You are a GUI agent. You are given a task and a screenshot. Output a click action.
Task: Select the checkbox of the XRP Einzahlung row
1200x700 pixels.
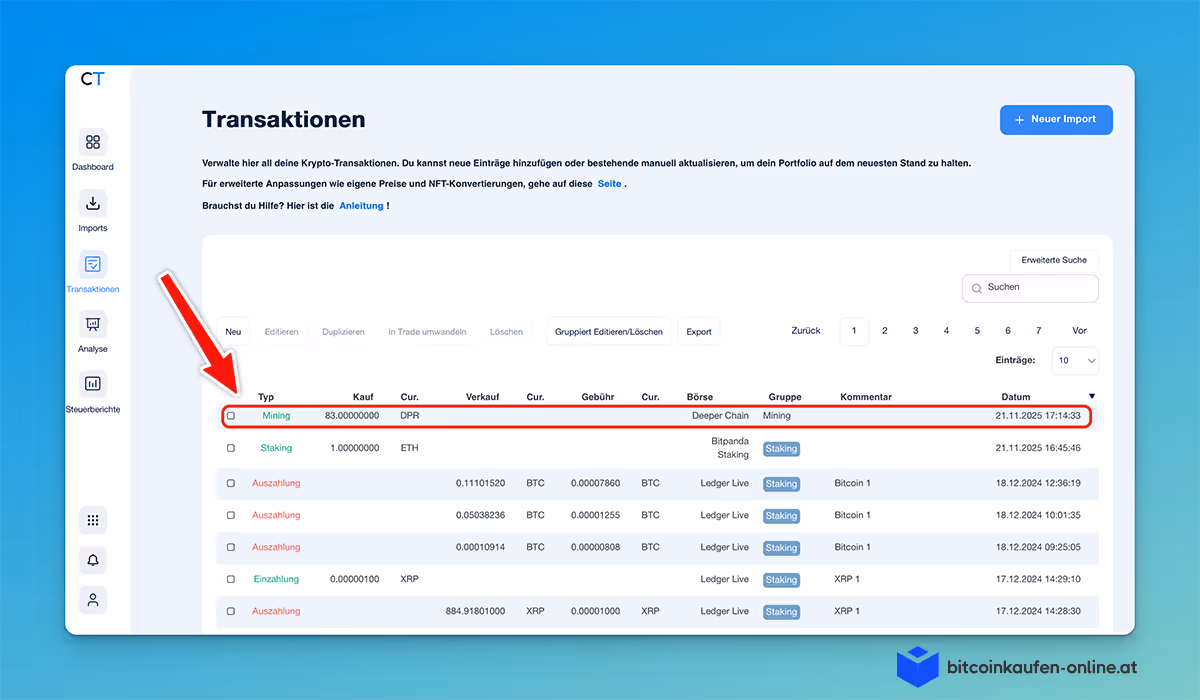pos(230,579)
